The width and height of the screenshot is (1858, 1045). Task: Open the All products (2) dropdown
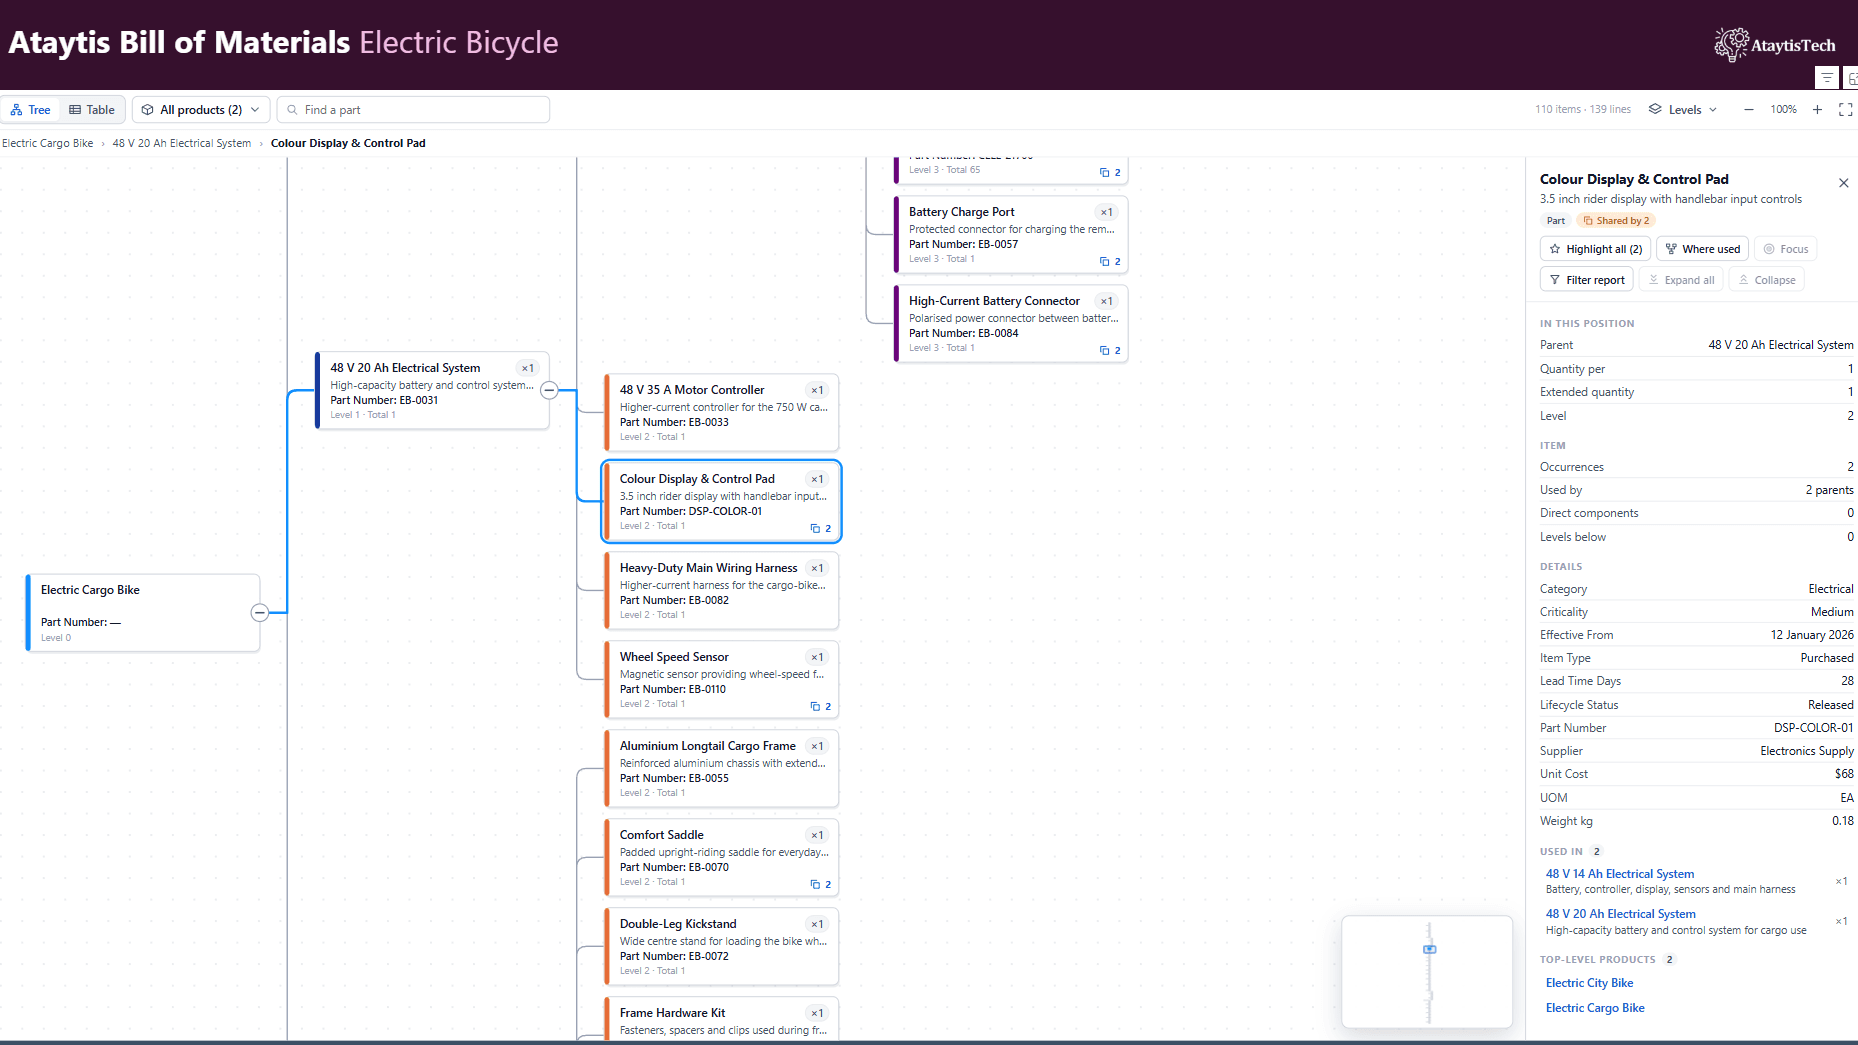pos(201,110)
